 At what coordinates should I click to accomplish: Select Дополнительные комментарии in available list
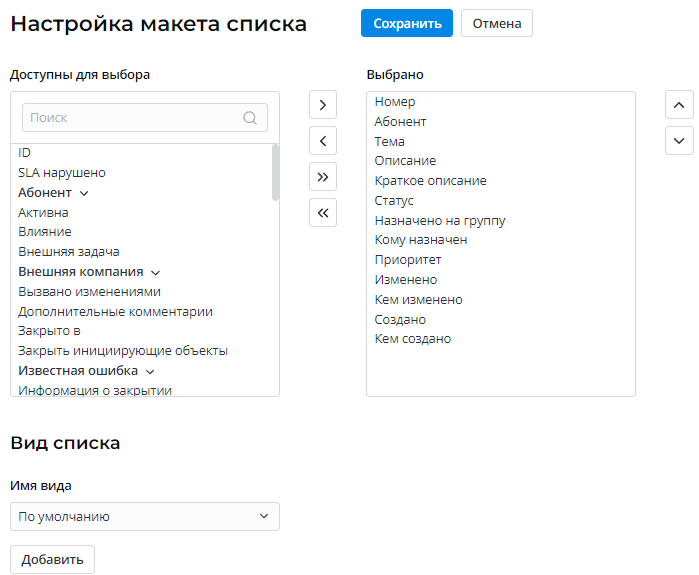(x=115, y=311)
